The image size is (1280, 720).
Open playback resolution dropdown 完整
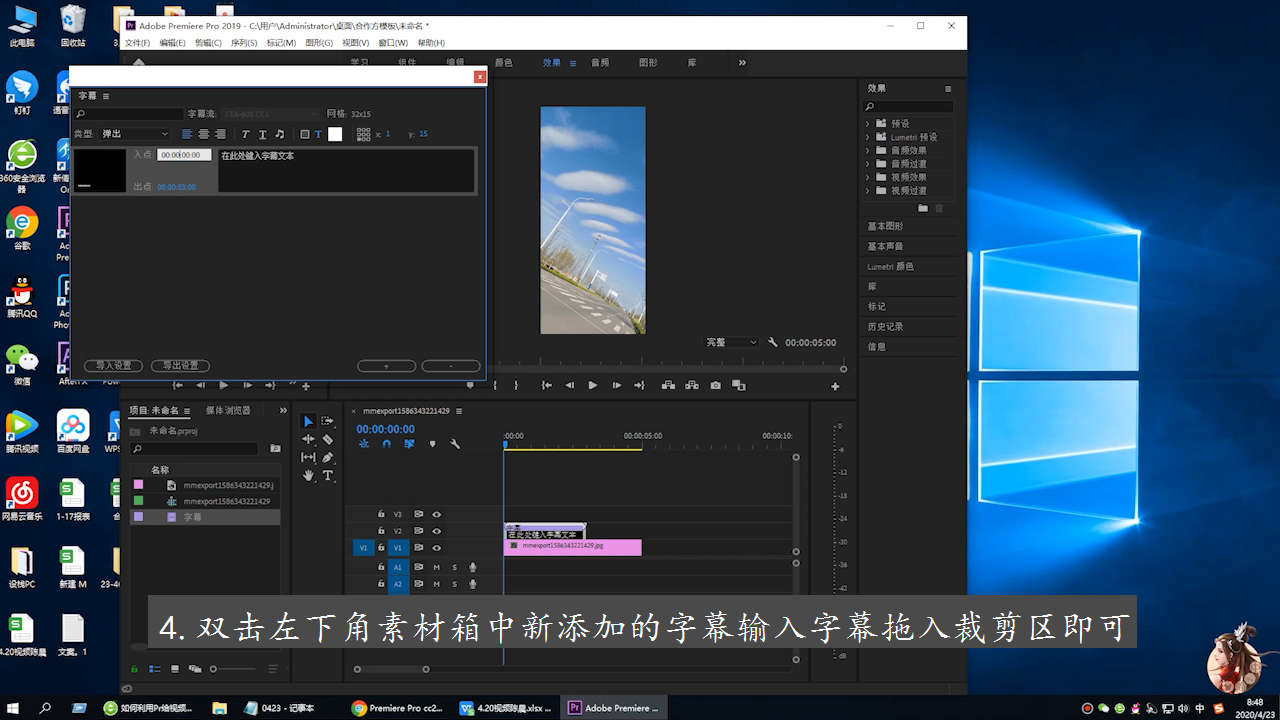coord(732,342)
